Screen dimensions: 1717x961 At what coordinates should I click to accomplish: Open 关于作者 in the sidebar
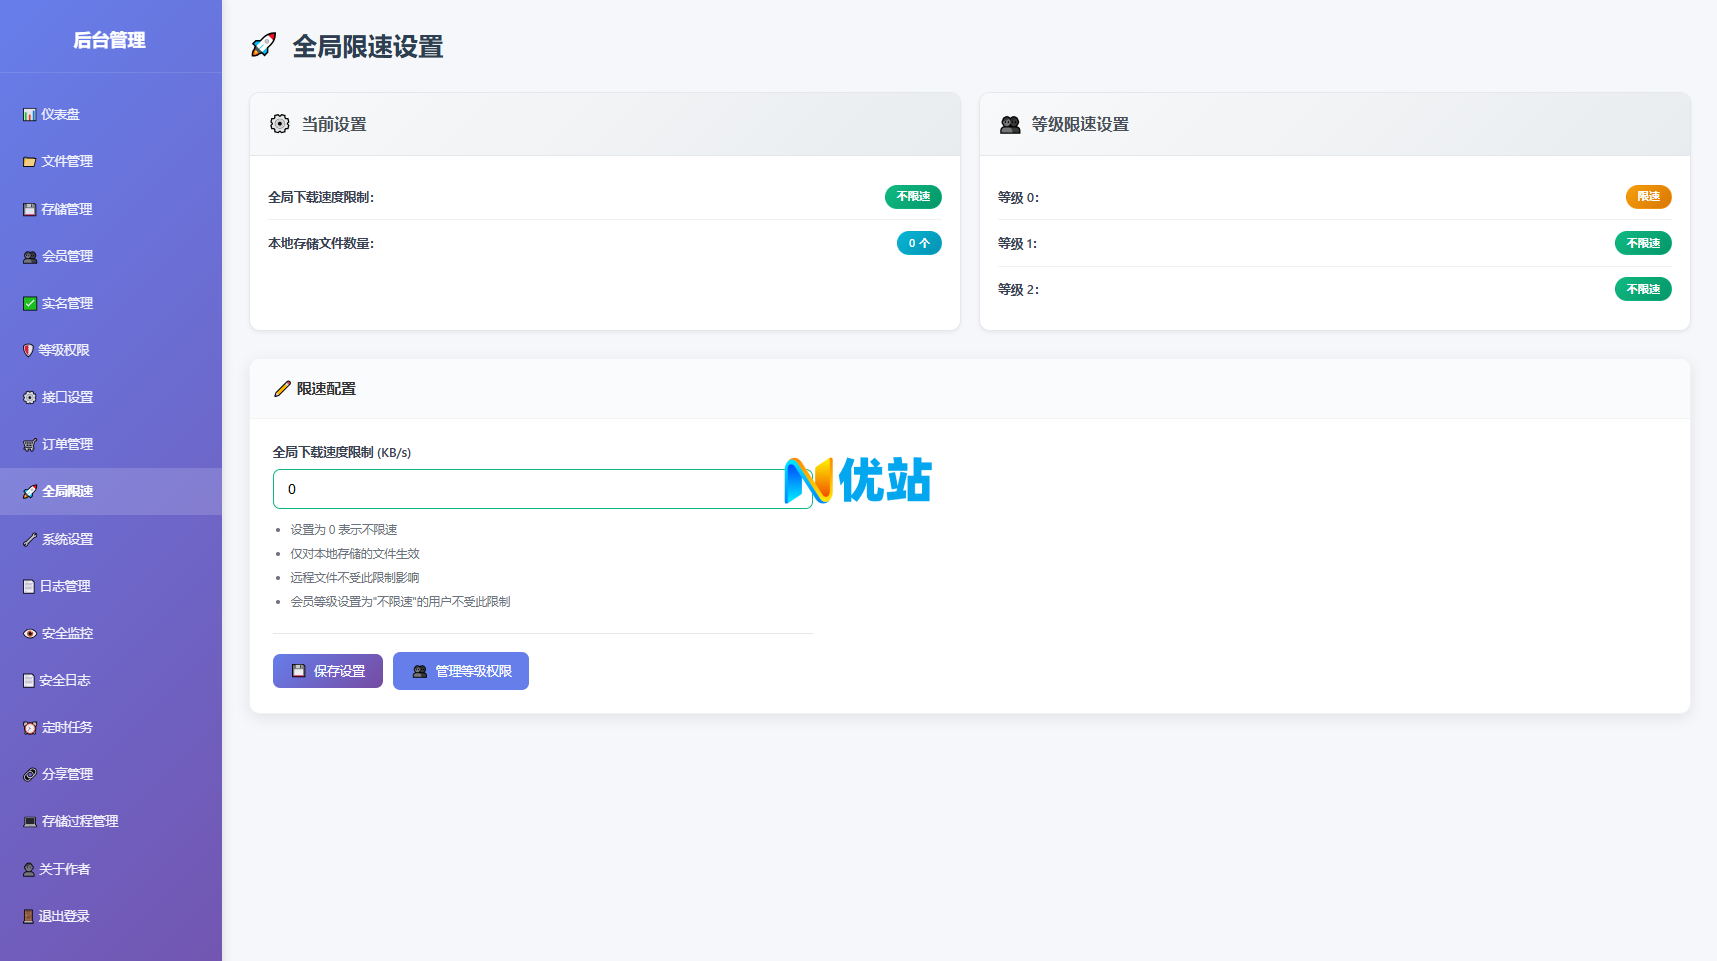pos(64,869)
